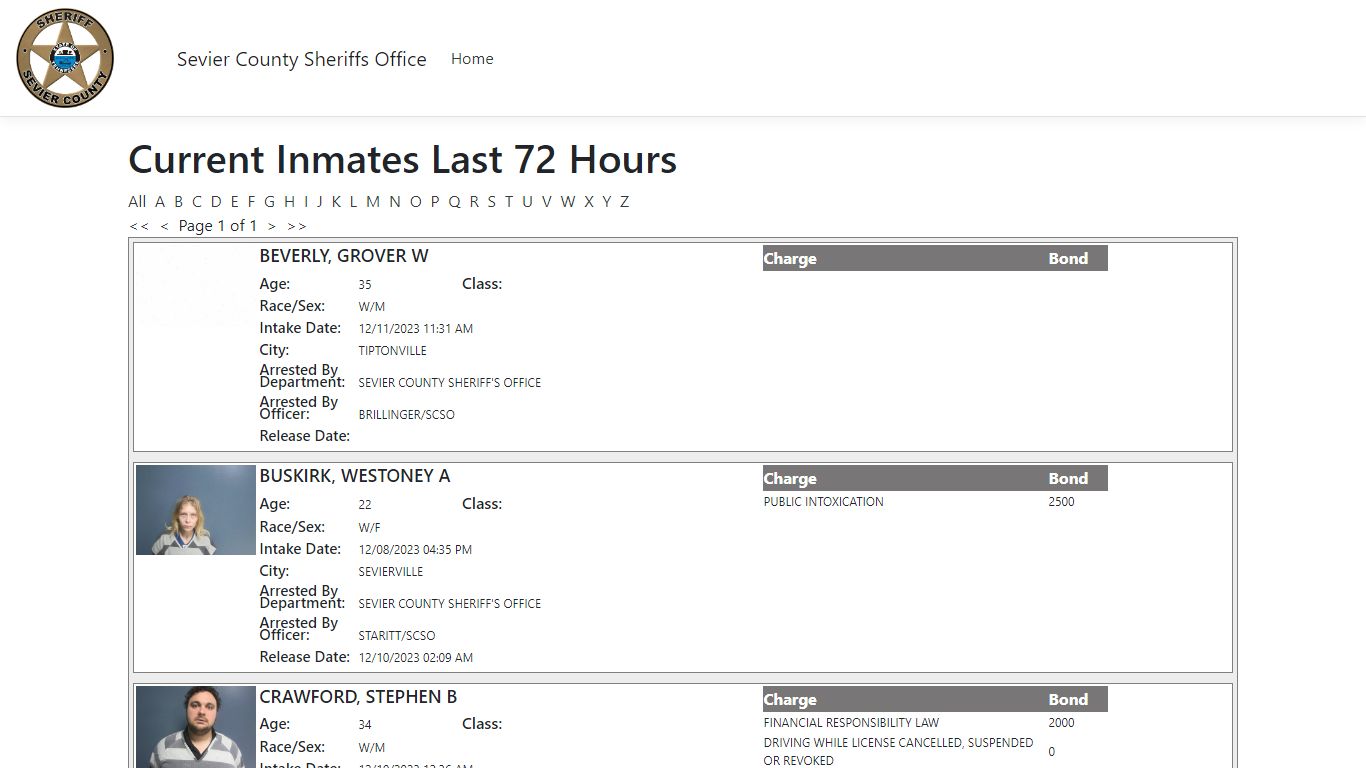Show All inmates filter
This screenshot has height=768, width=1366.
(x=137, y=201)
